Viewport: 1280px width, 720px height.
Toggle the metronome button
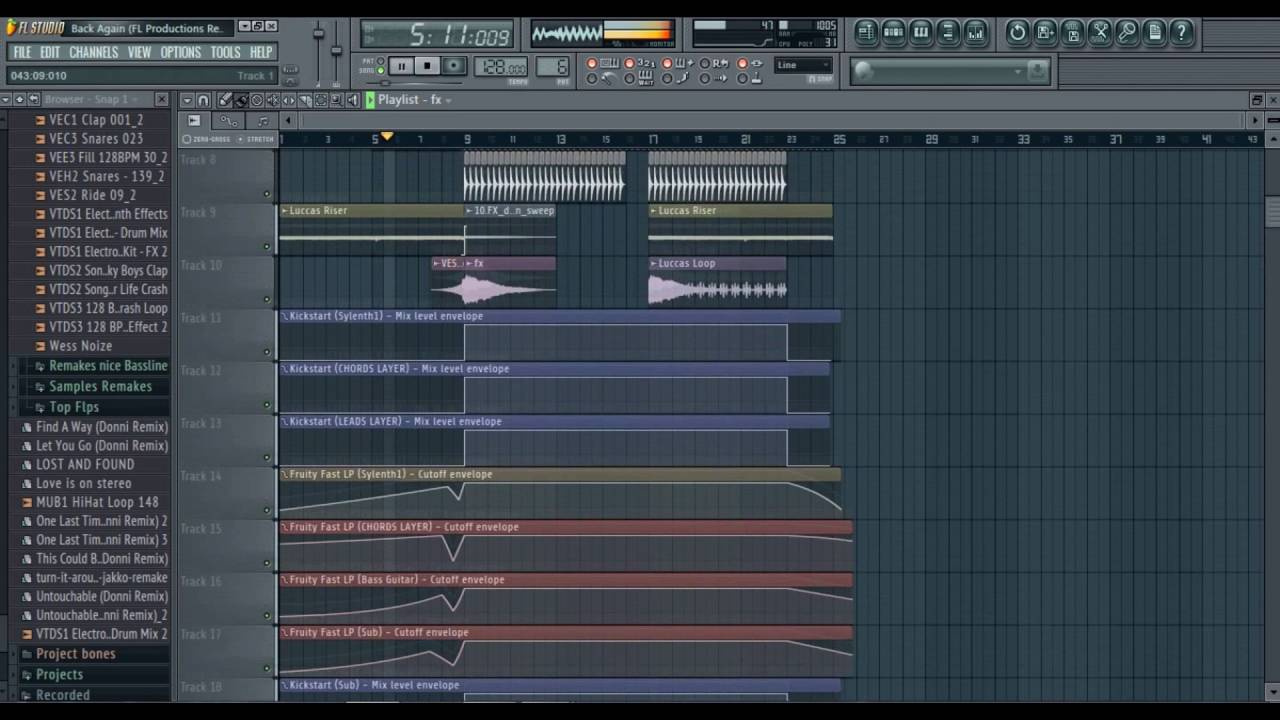(602, 78)
